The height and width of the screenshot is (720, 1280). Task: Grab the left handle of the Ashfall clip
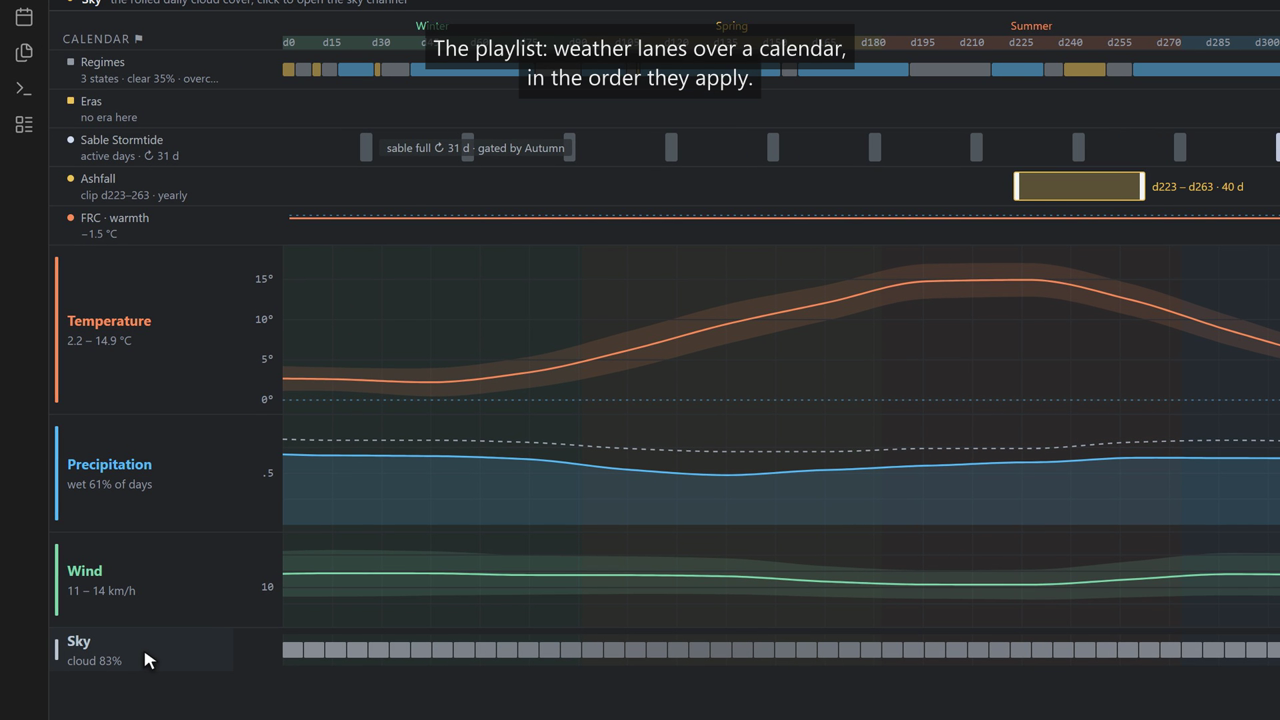pyautogui.click(x=1016, y=186)
